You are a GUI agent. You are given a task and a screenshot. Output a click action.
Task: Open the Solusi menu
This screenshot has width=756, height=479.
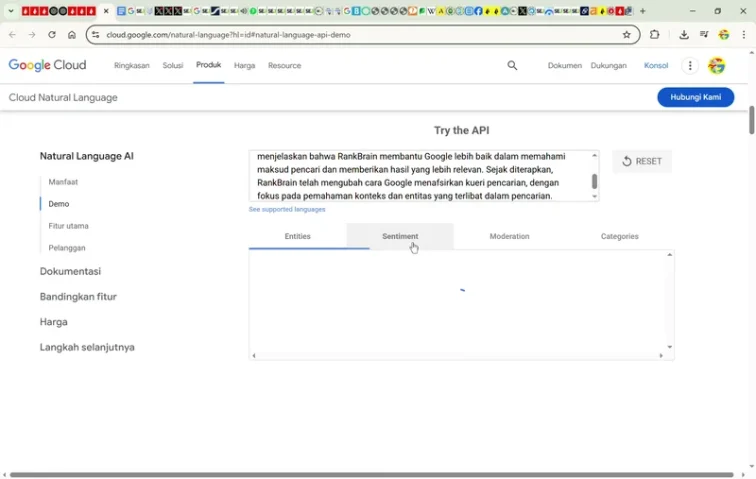[173, 66]
